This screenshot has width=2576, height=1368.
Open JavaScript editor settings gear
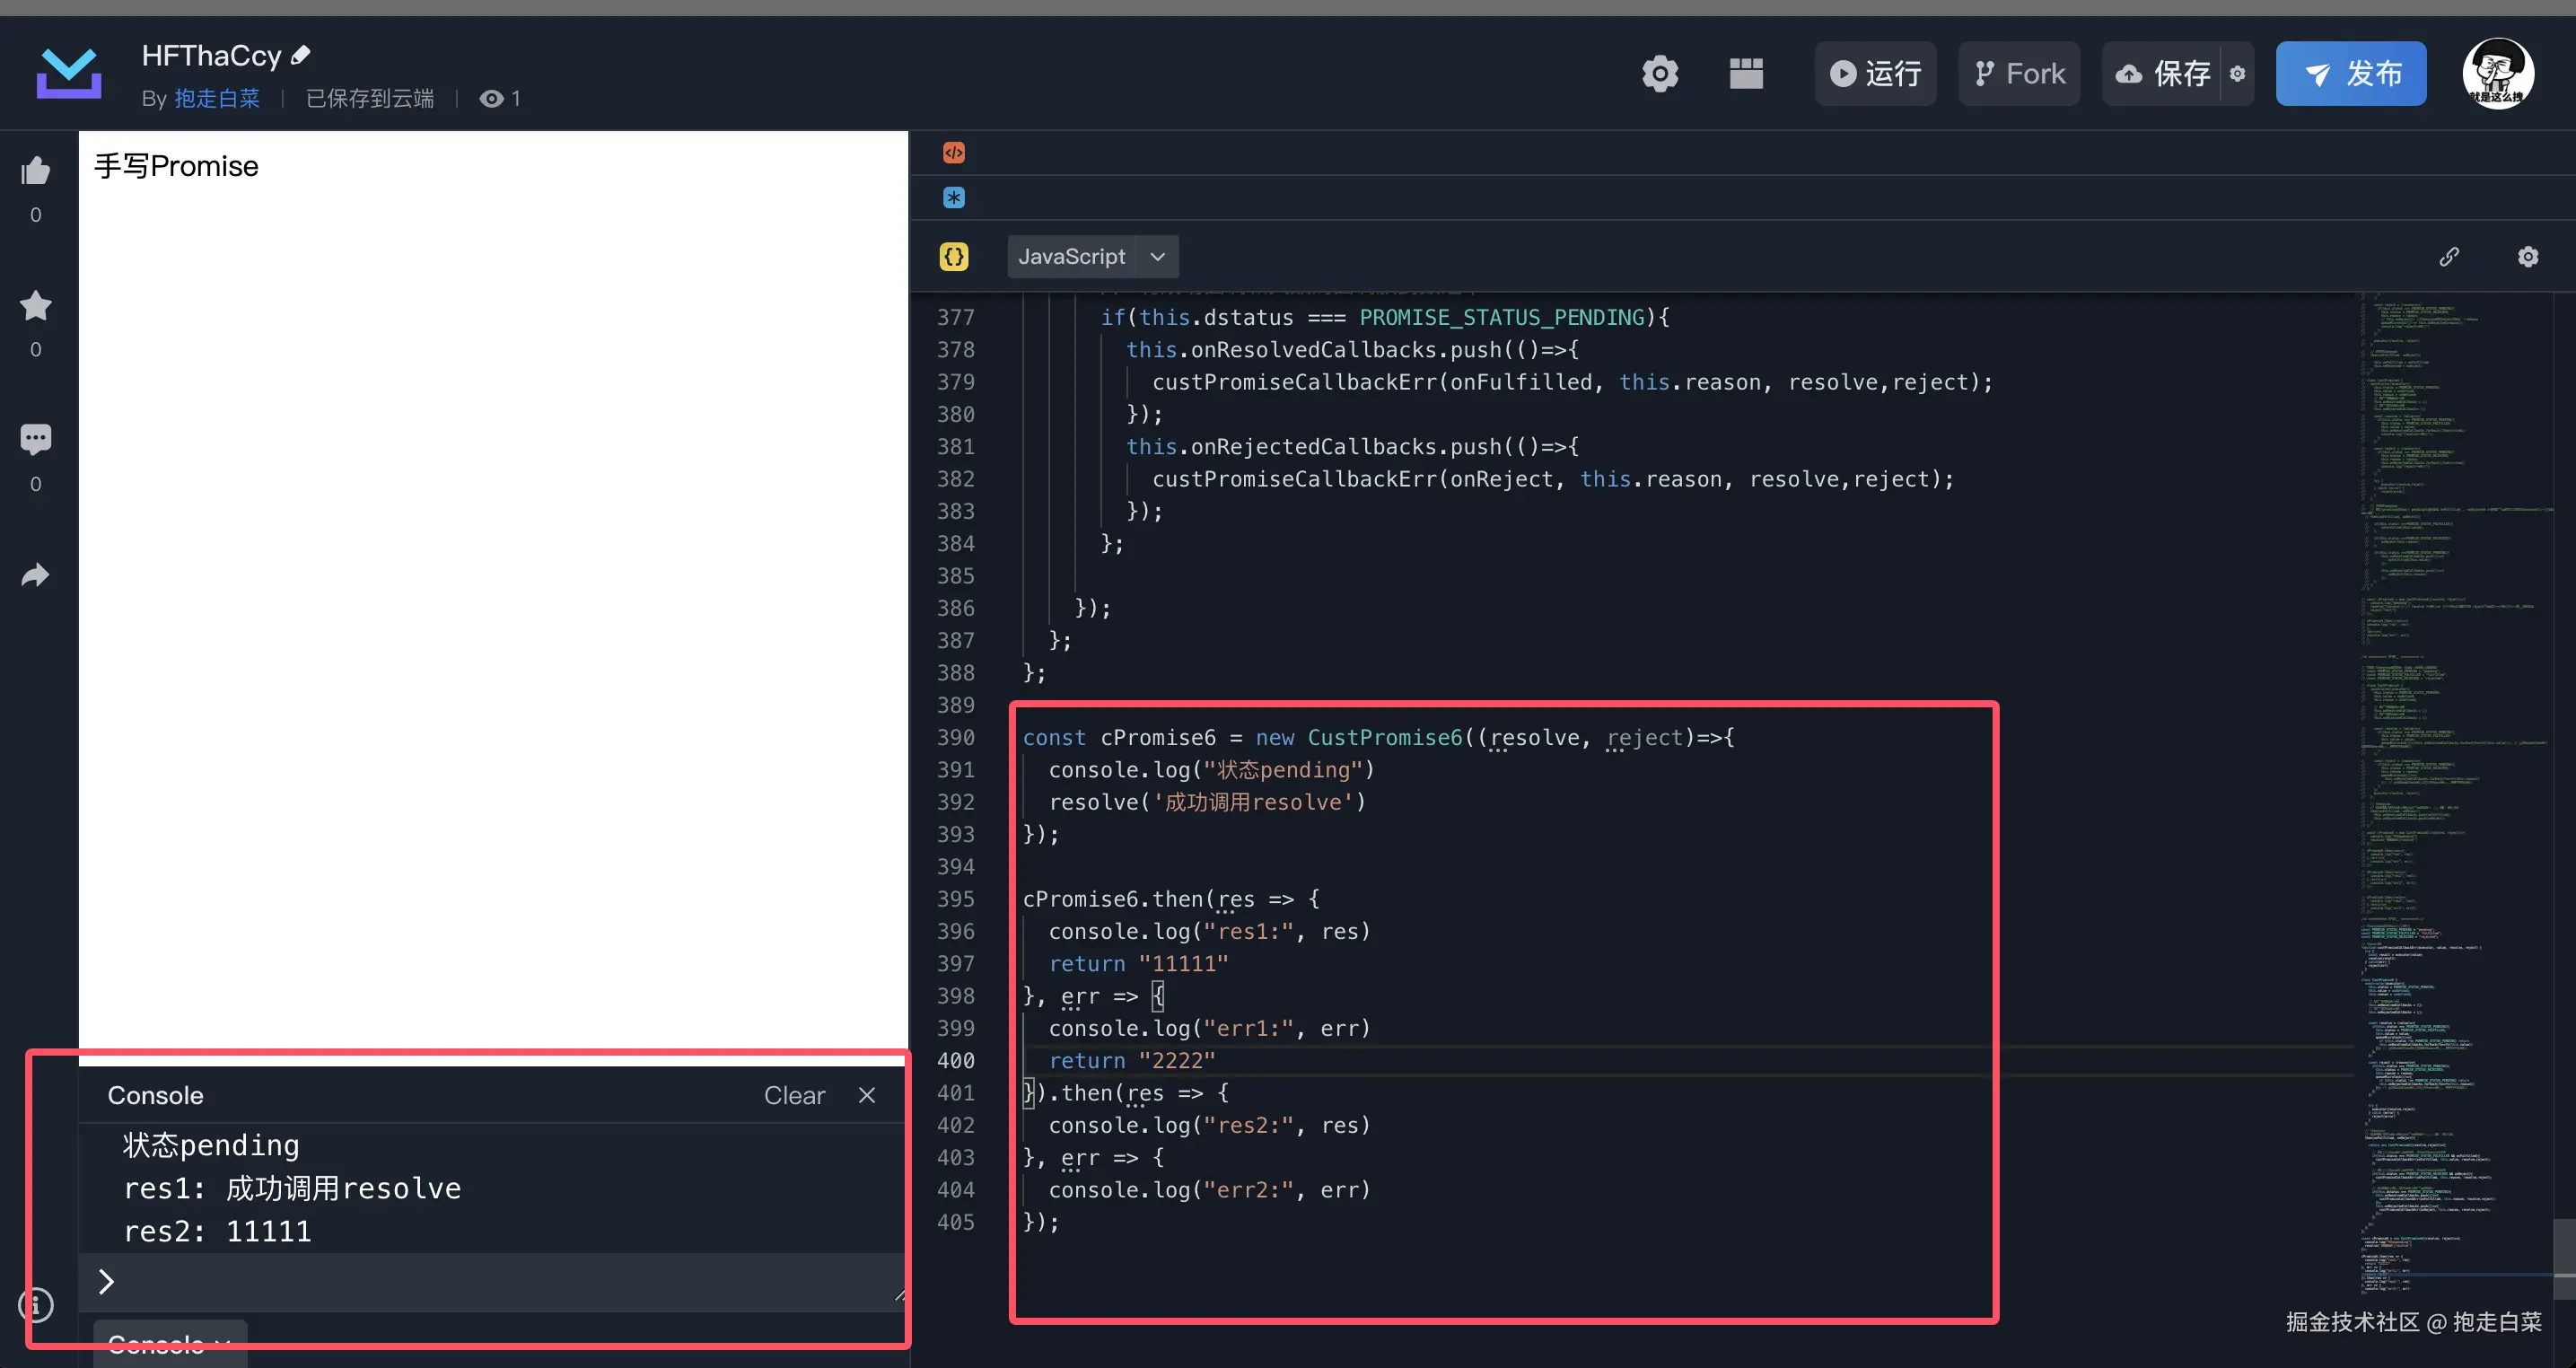pyautogui.click(x=2528, y=257)
